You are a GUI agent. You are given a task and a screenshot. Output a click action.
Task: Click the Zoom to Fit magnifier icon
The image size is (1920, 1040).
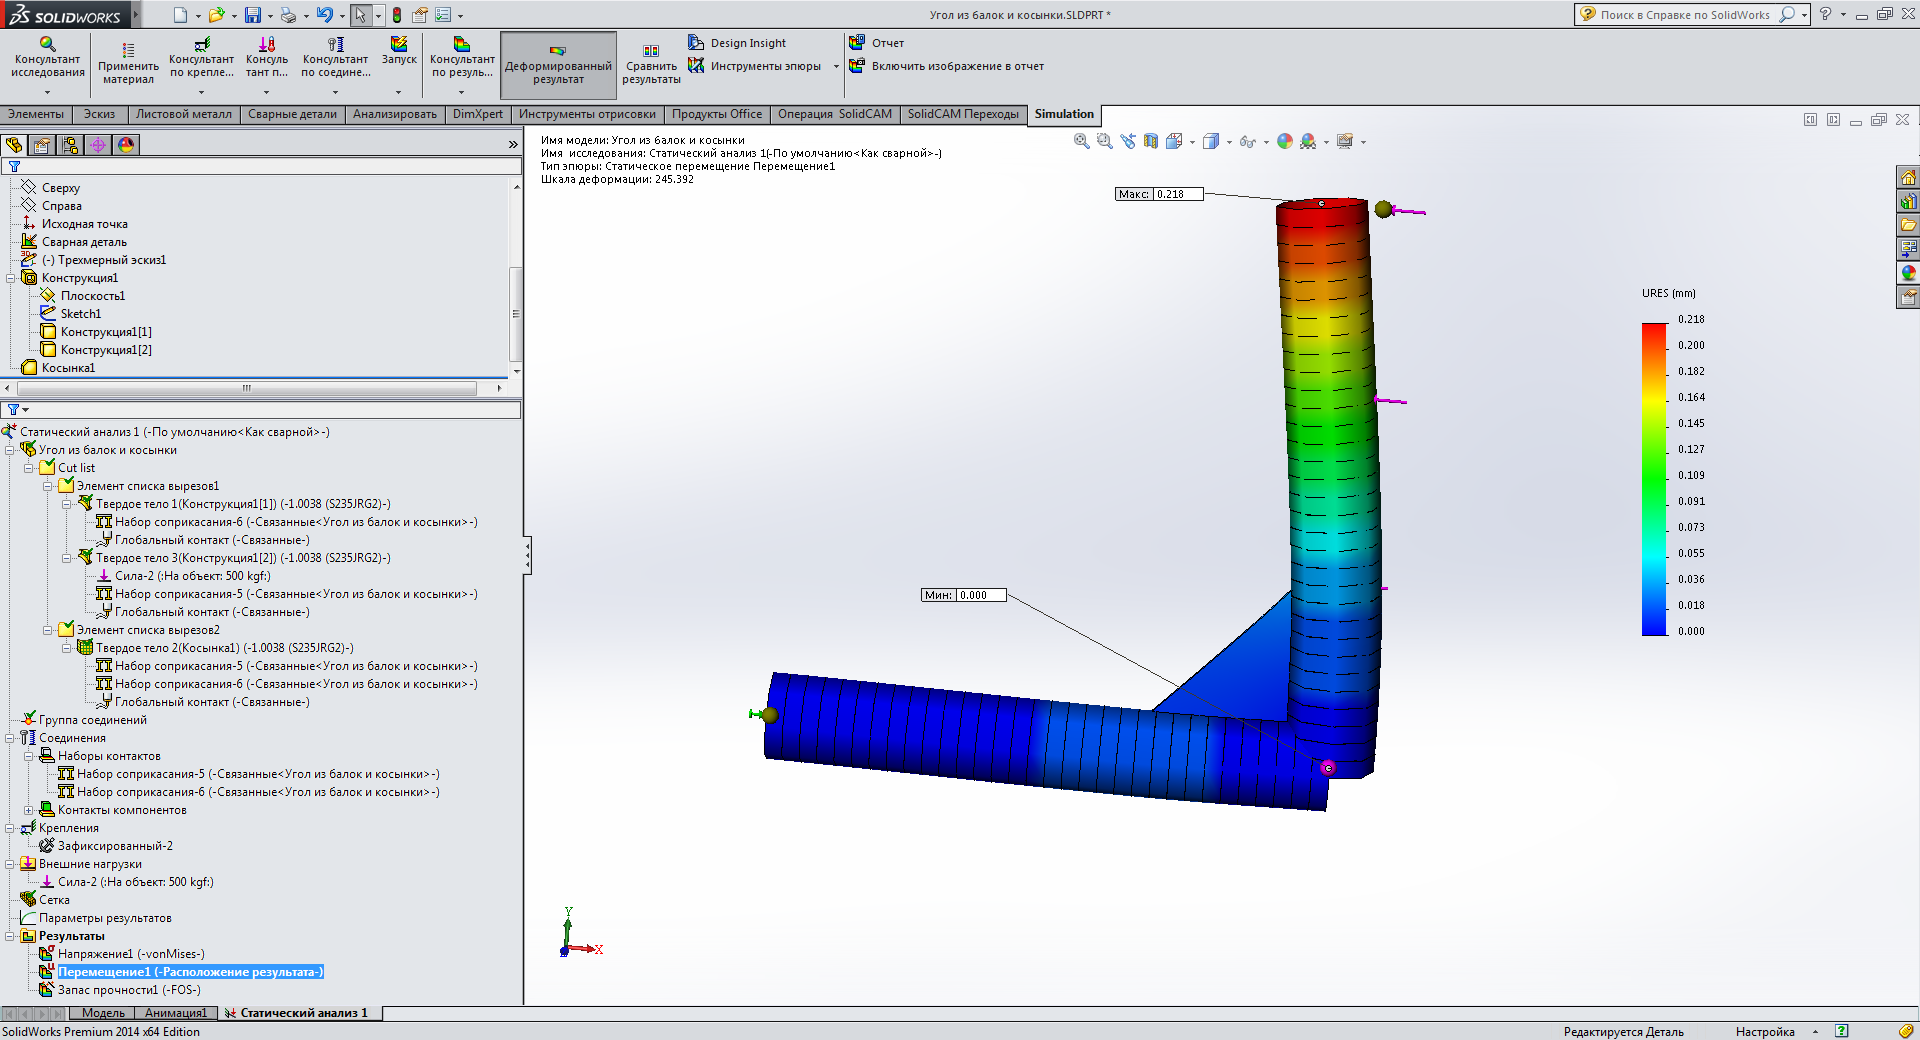1081,142
